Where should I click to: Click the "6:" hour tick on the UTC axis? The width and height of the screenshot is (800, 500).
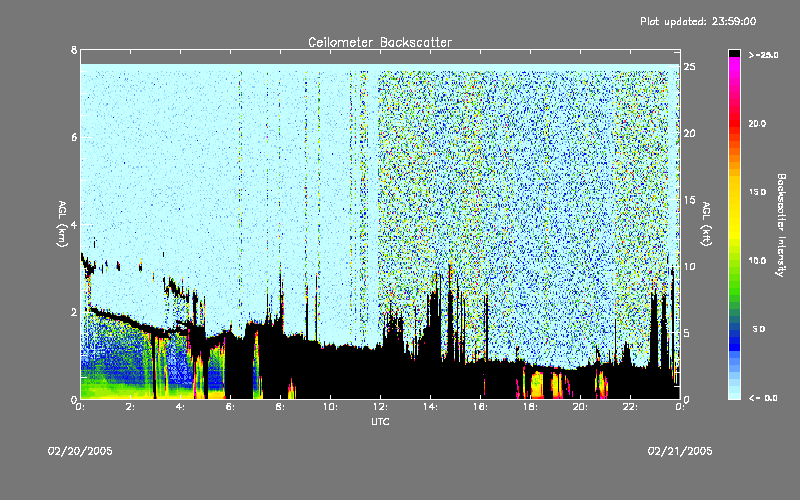pos(231,407)
